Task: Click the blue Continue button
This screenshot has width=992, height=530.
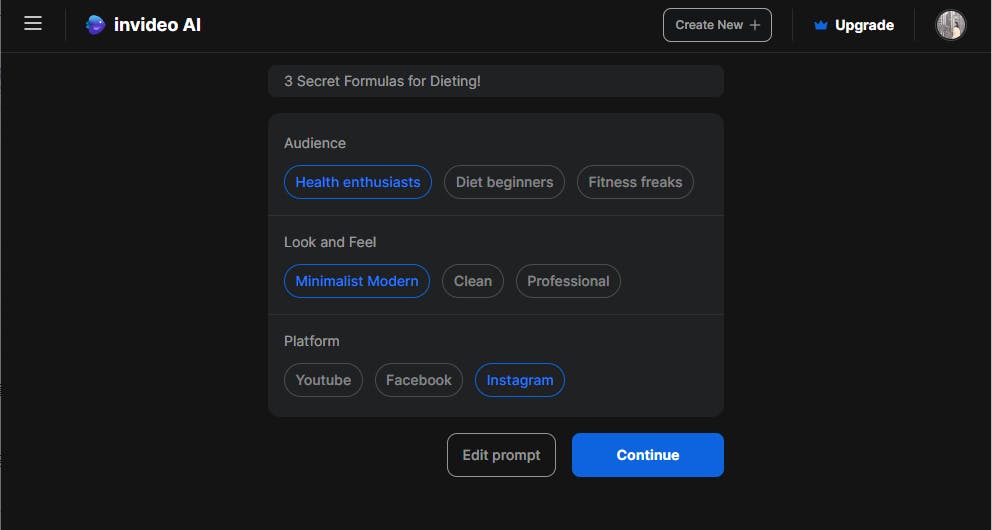Action: click(x=647, y=455)
